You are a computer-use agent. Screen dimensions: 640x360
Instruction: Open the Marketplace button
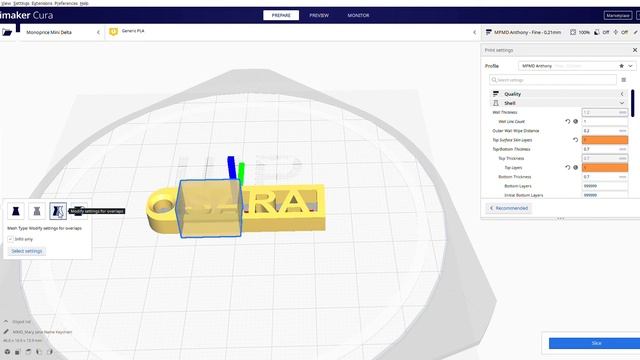tap(618, 16)
